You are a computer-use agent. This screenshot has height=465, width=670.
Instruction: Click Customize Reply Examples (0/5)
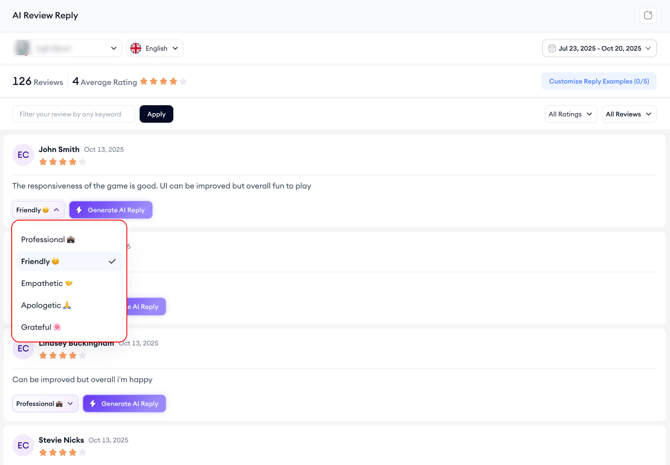tap(599, 81)
